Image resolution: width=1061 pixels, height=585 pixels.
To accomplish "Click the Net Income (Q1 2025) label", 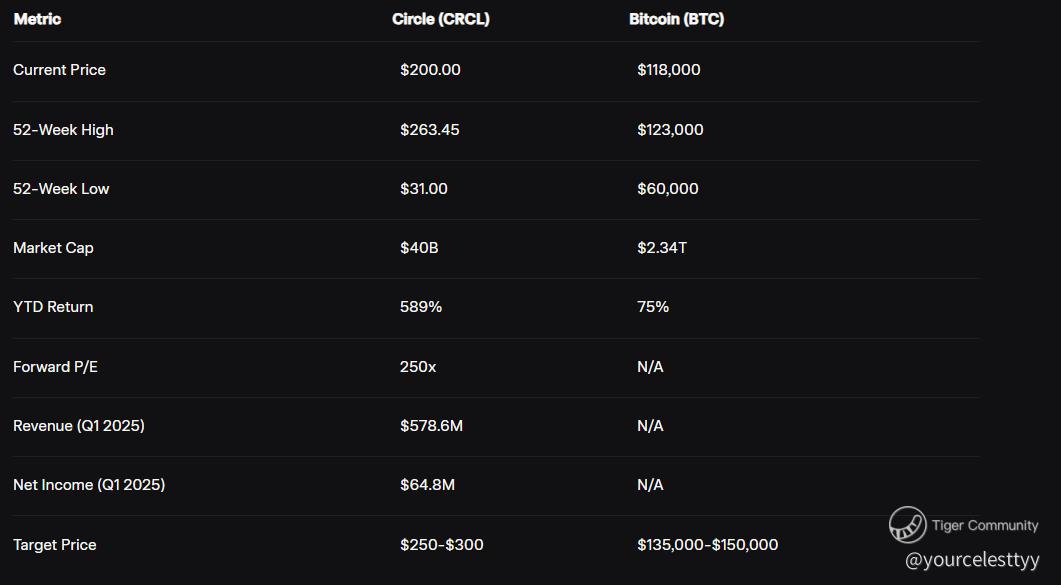I will pyautogui.click(x=89, y=485).
